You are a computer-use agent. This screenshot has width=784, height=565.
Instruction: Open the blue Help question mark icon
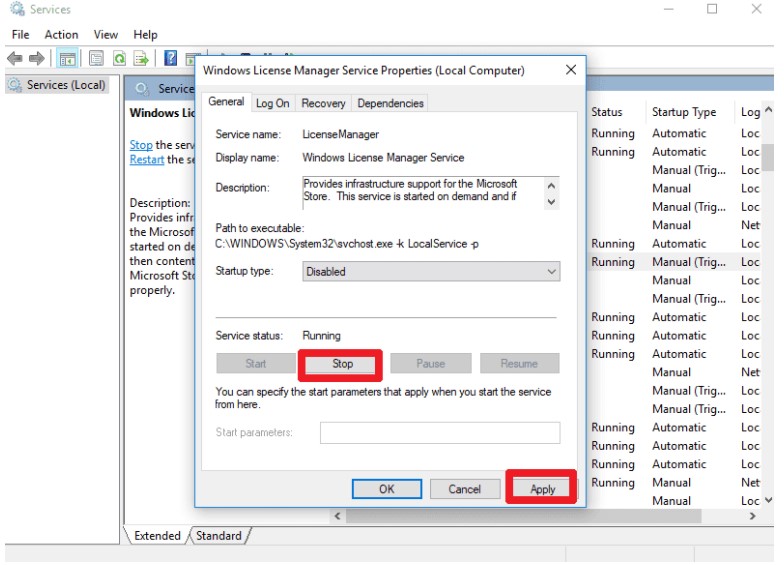170,58
